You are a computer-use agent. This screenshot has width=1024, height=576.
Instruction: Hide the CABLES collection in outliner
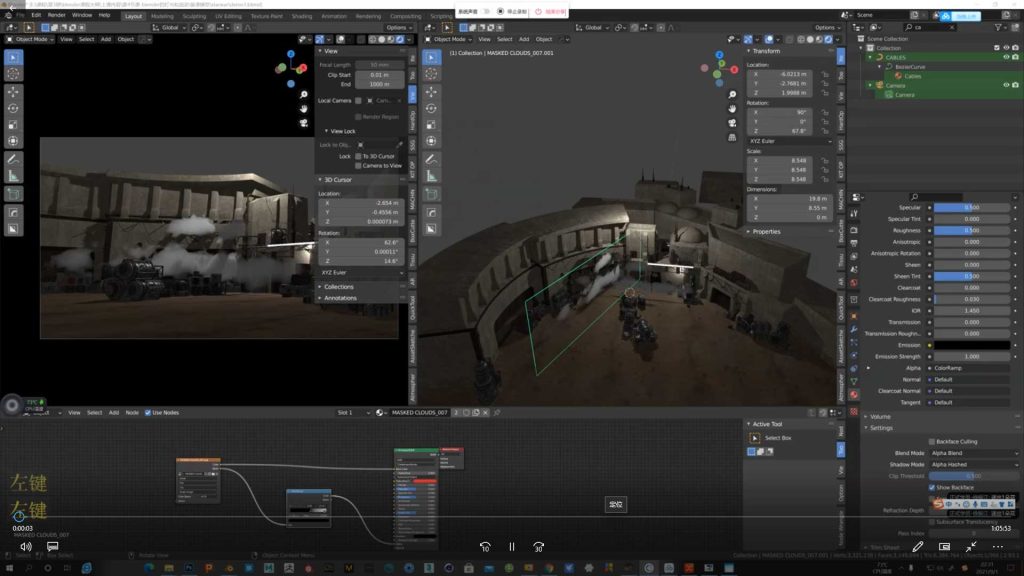tap(1006, 57)
